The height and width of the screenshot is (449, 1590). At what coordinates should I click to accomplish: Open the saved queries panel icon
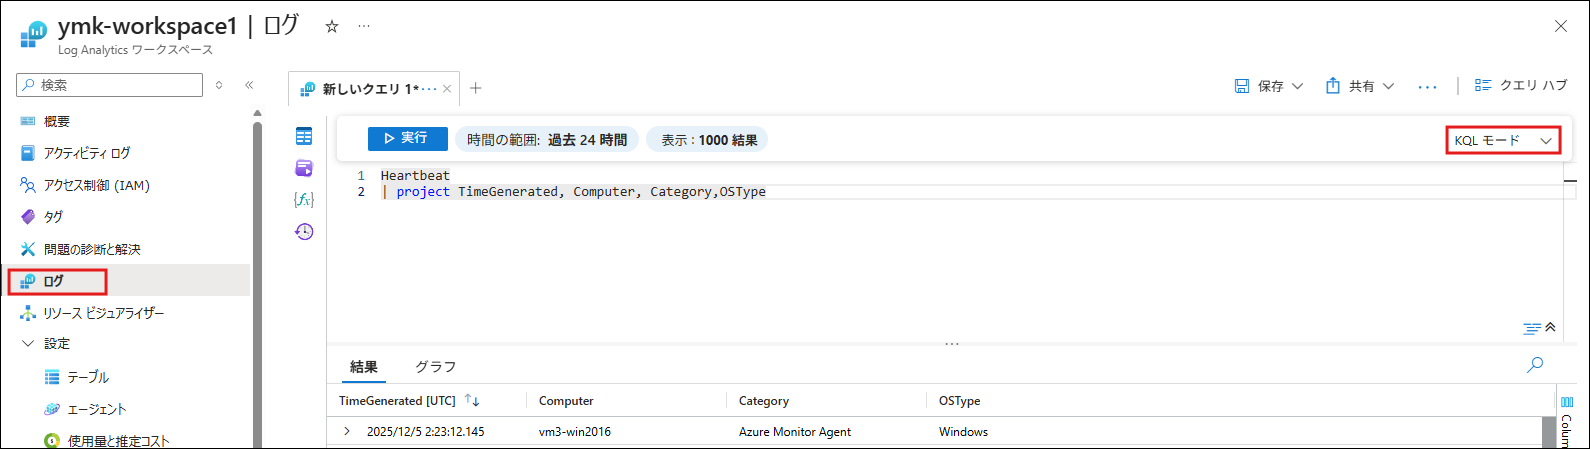(x=304, y=168)
